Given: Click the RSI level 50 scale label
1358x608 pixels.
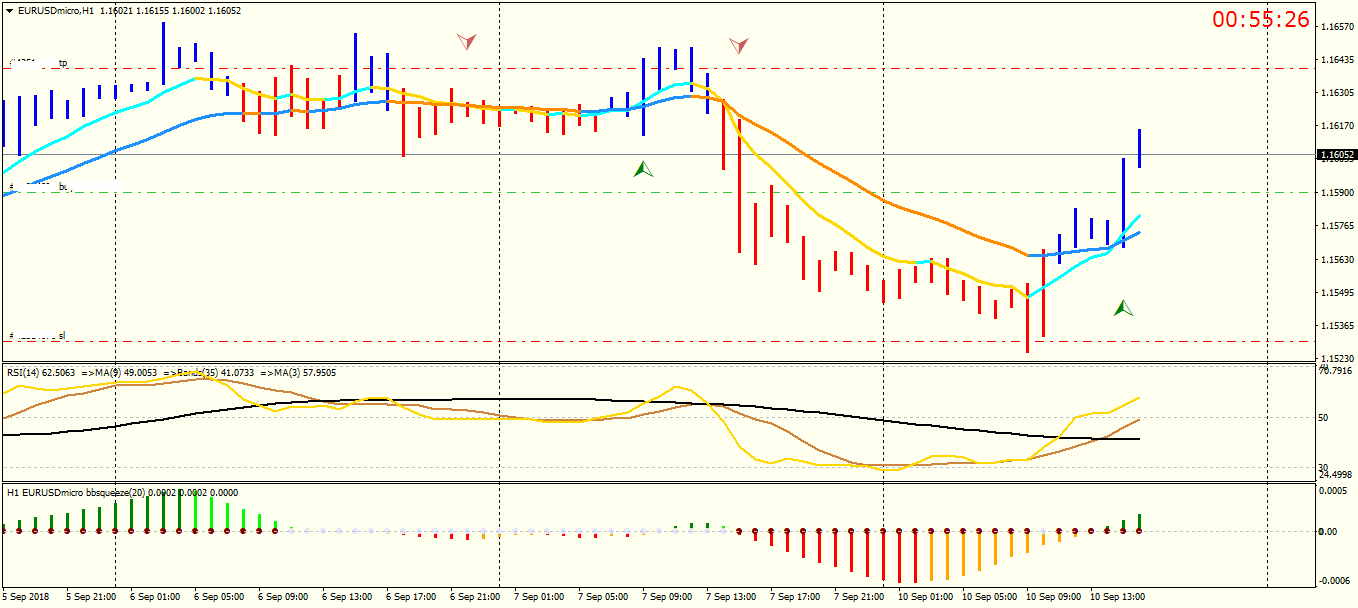Looking at the screenshot, I should click(1323, 418).
